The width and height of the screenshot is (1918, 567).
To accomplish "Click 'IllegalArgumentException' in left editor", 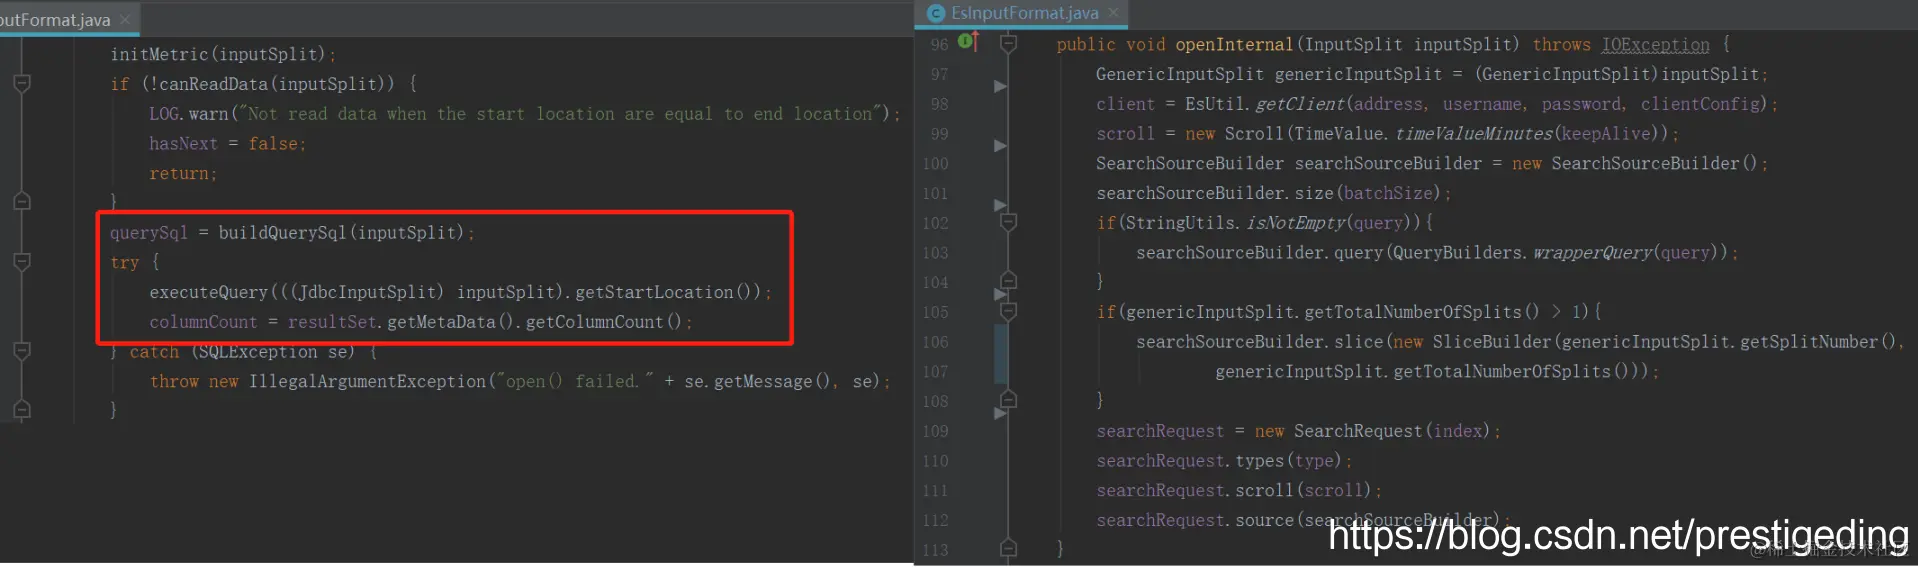I will pyautogui.click(x=367, y=381).
